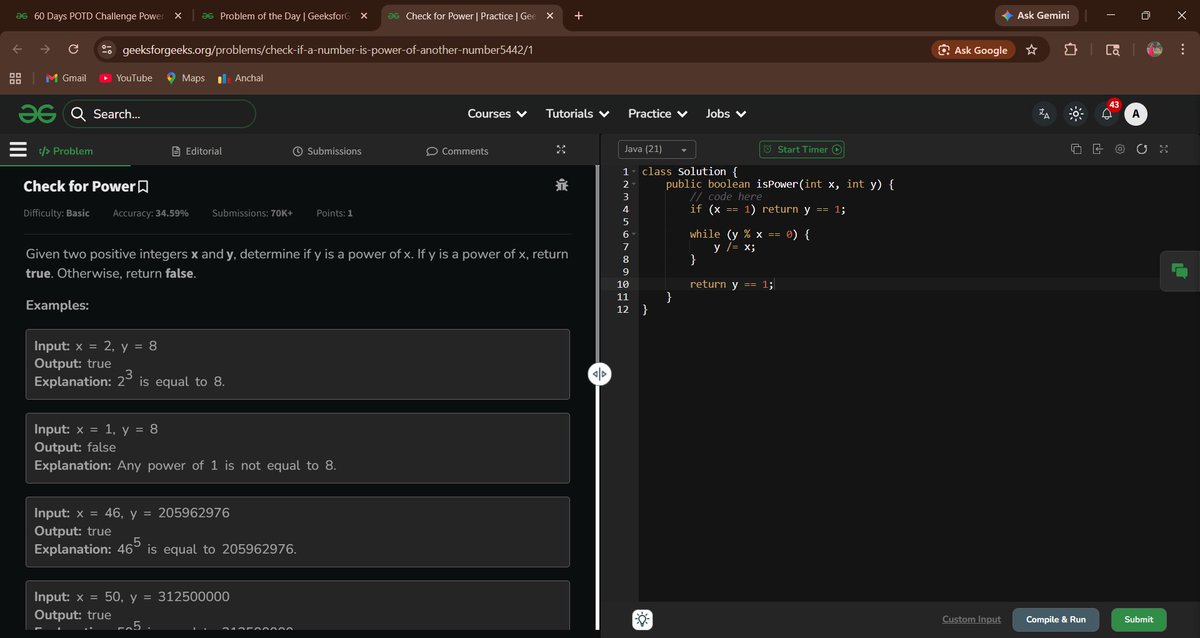The image size is (1200, 638).
Task: Open the hamburger menu beside Problem tab
Action: point(17,150)
